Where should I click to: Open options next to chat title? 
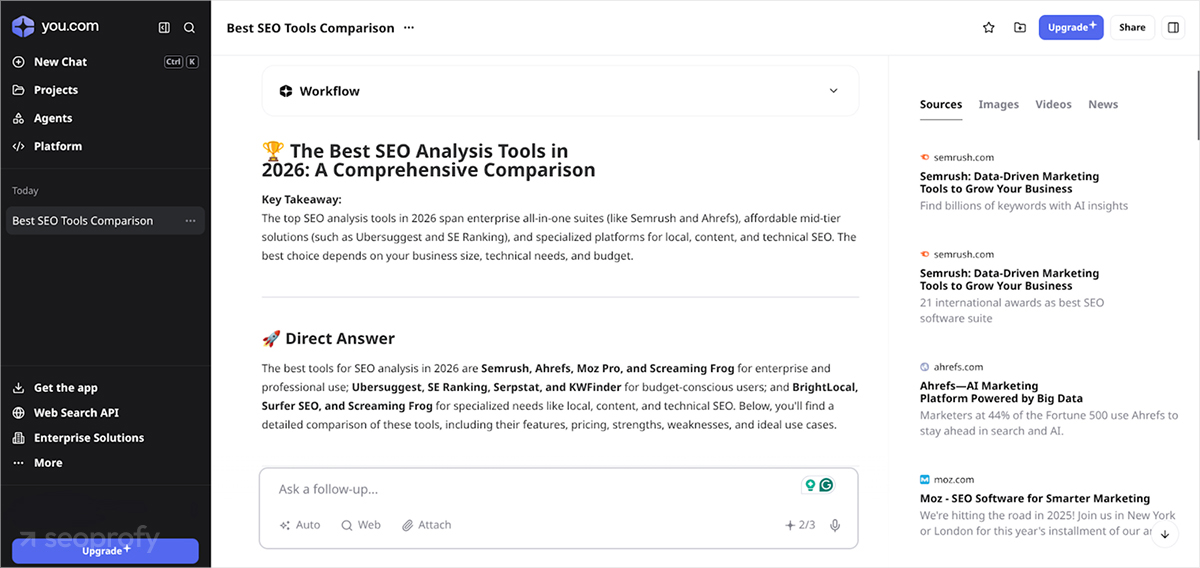click(408, 28)
